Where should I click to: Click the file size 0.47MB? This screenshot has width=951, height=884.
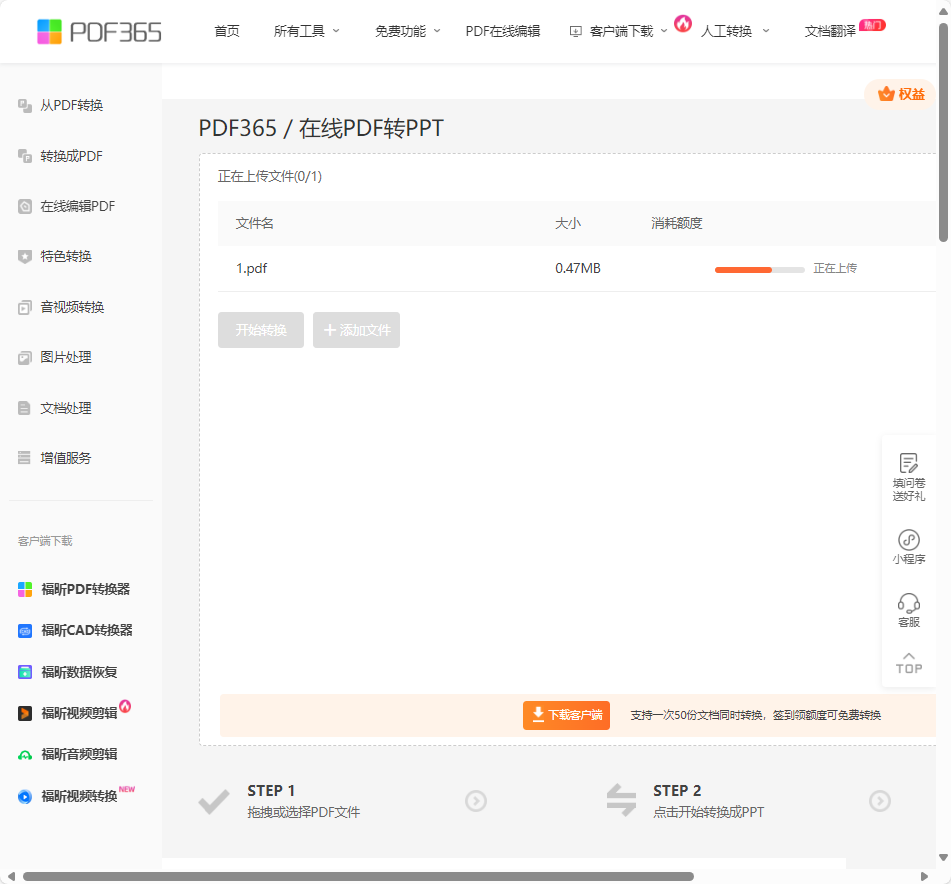[x=578, y=269]
